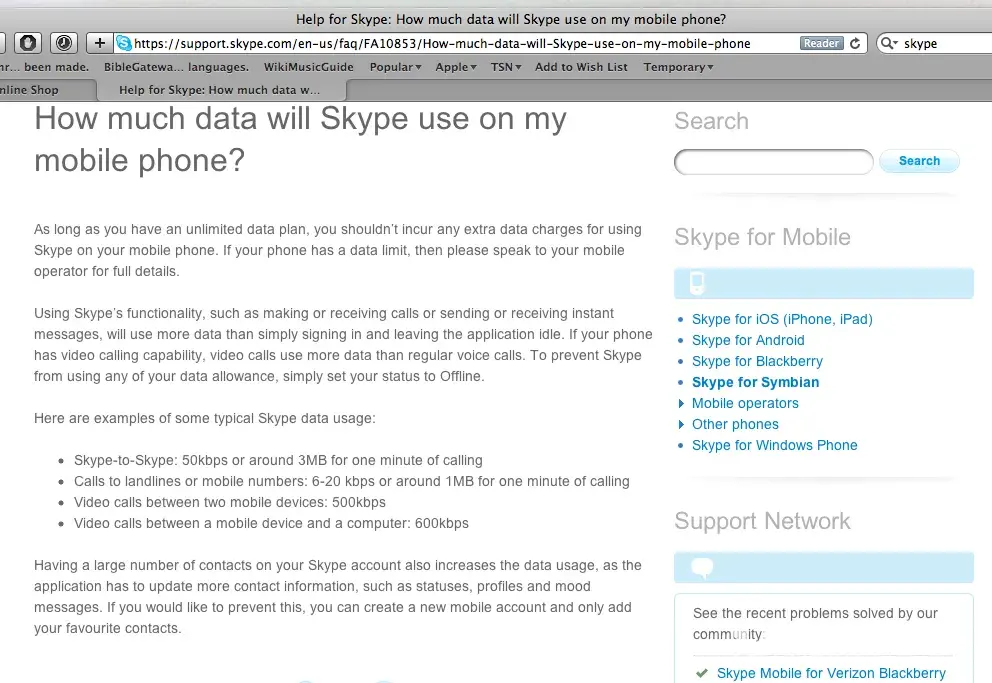Expand the Mobile operators list item

[x=744, y=403]
